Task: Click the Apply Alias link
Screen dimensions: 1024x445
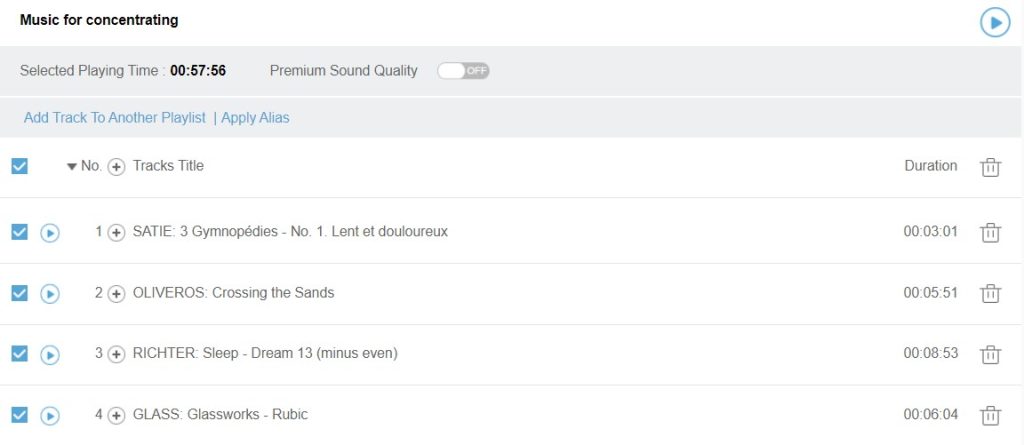Action: 255,118
